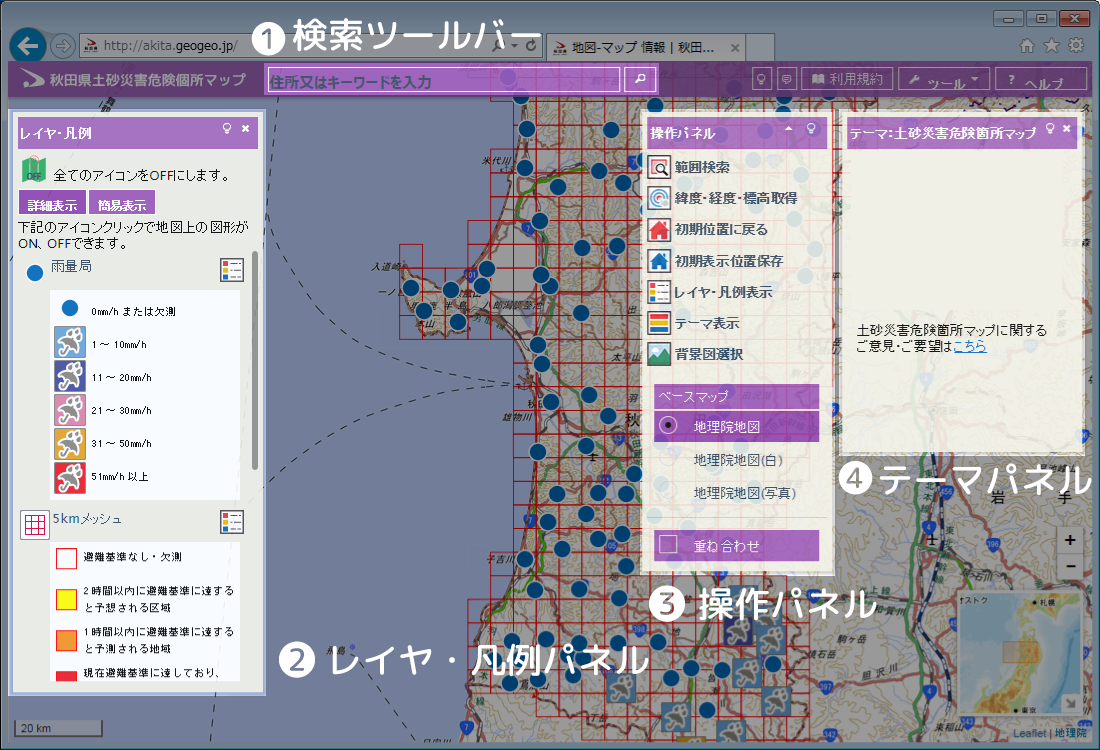Collapse the minimap with the arrow icon
Viewport: 1100px width, 750px height.
(1071, 703)
